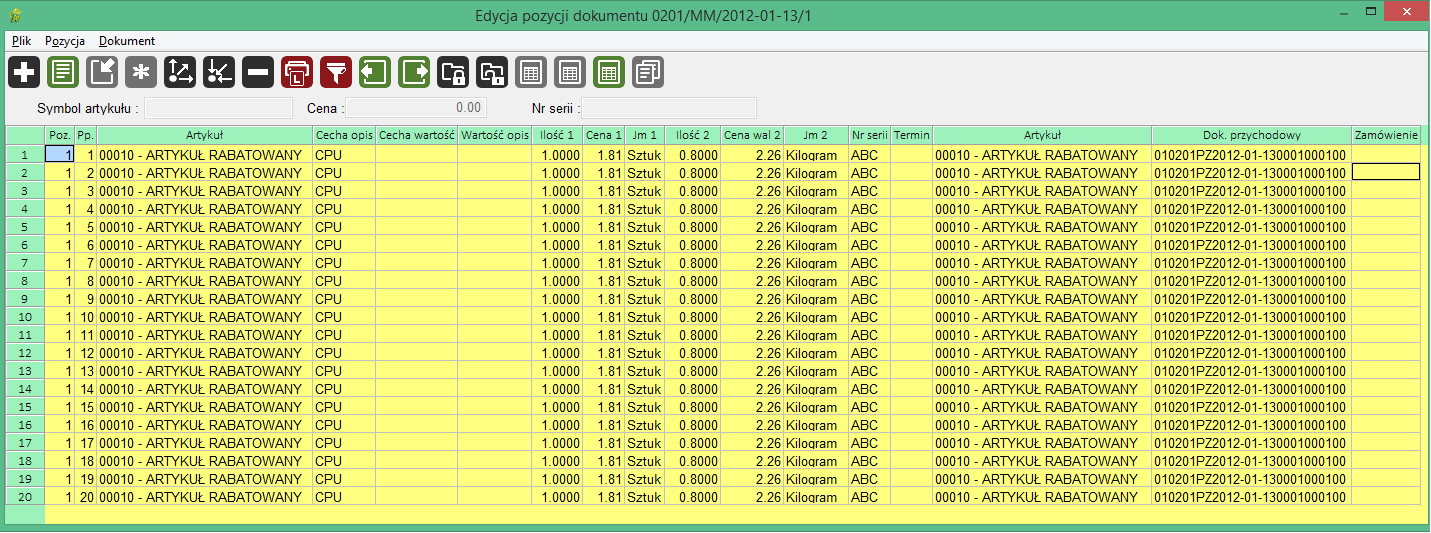Screen dimensions: 1431x533
Task: Click the green table grid icon
Action: coord(609,72)
